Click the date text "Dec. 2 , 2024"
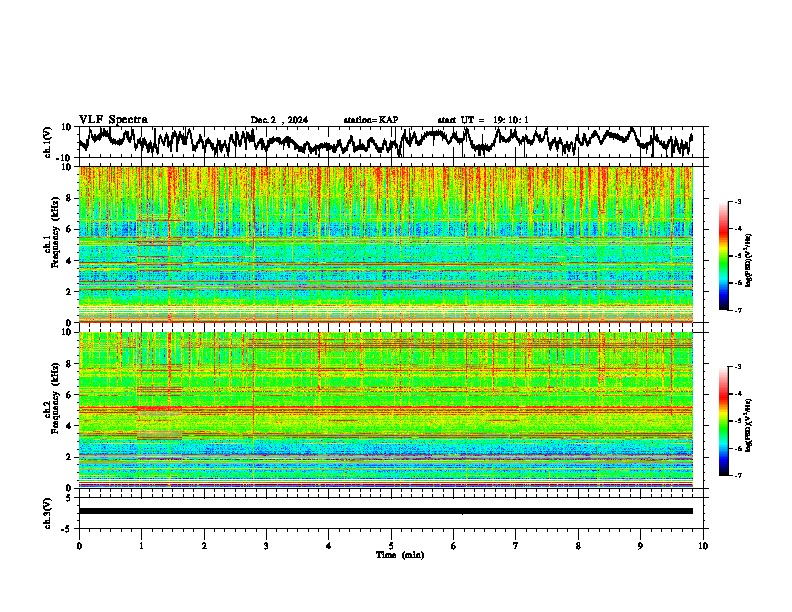The height and width of the screenshot is (612, 792). point(279,120)
